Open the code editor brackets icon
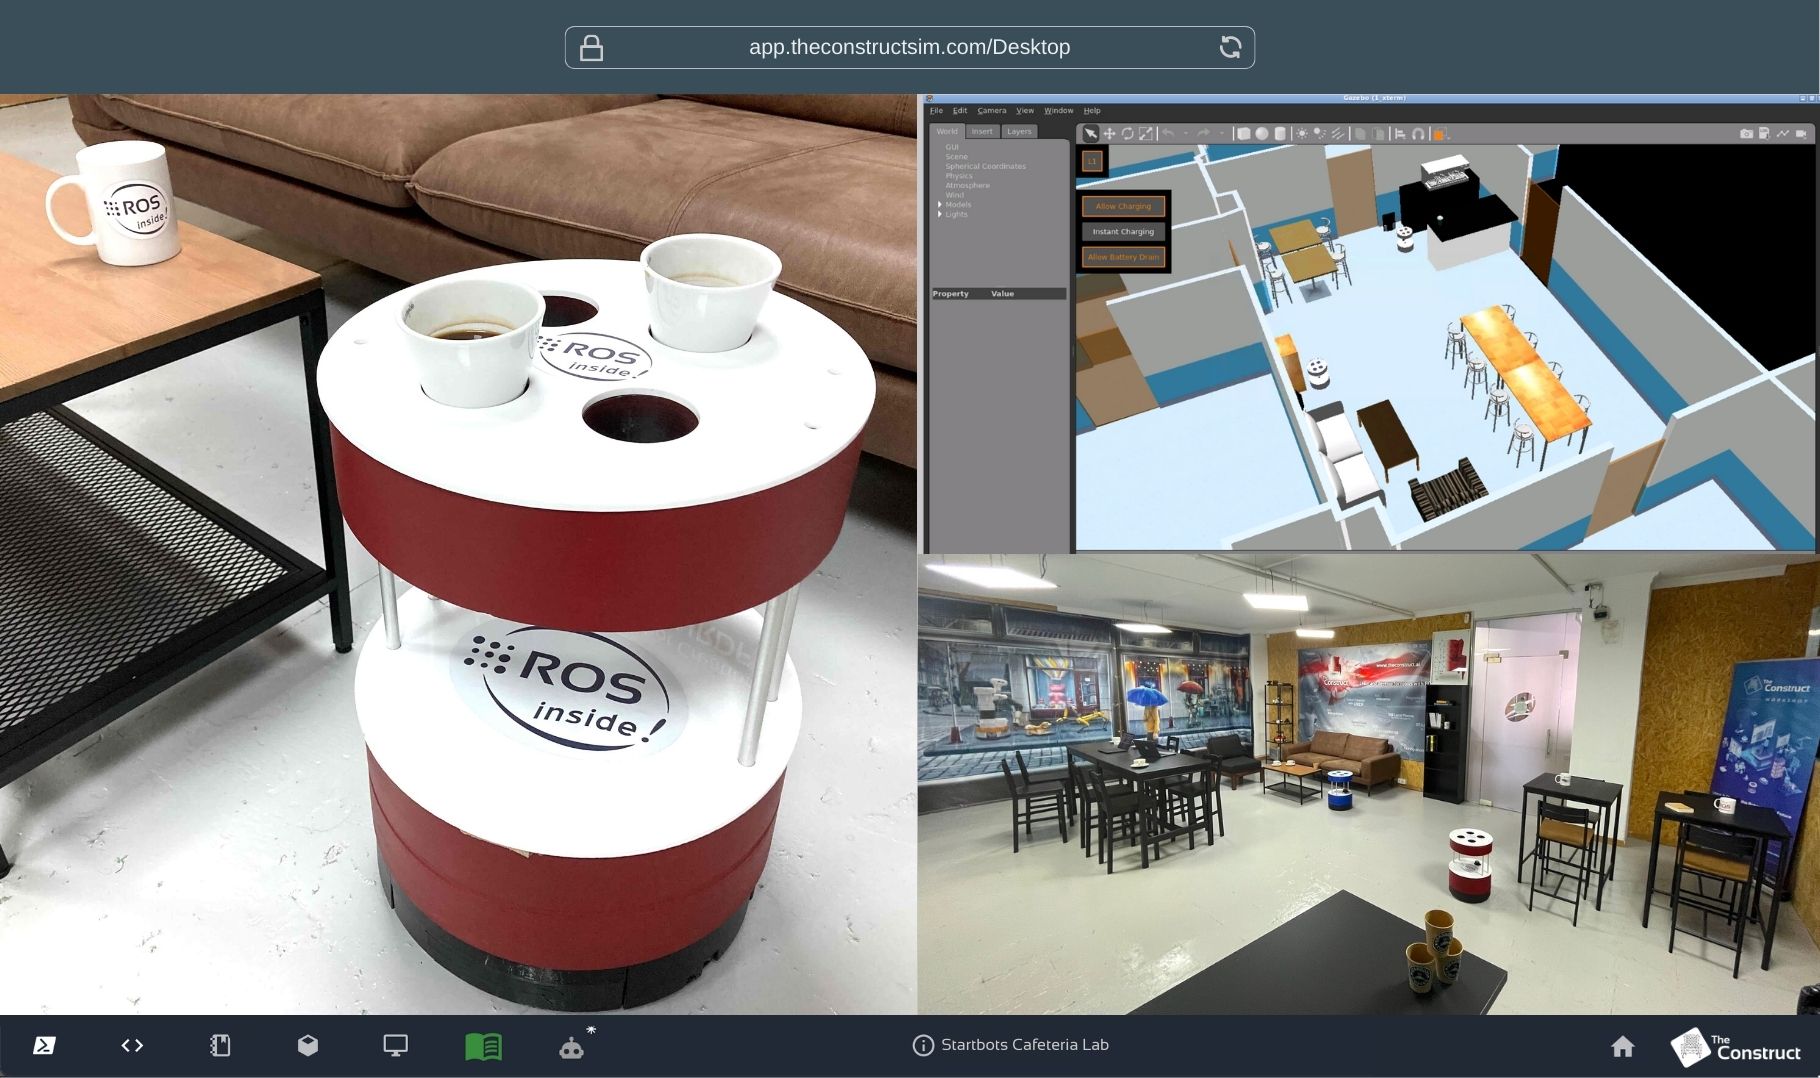This screenshot has height=1078, width=1820. [x=132, y=1045]
